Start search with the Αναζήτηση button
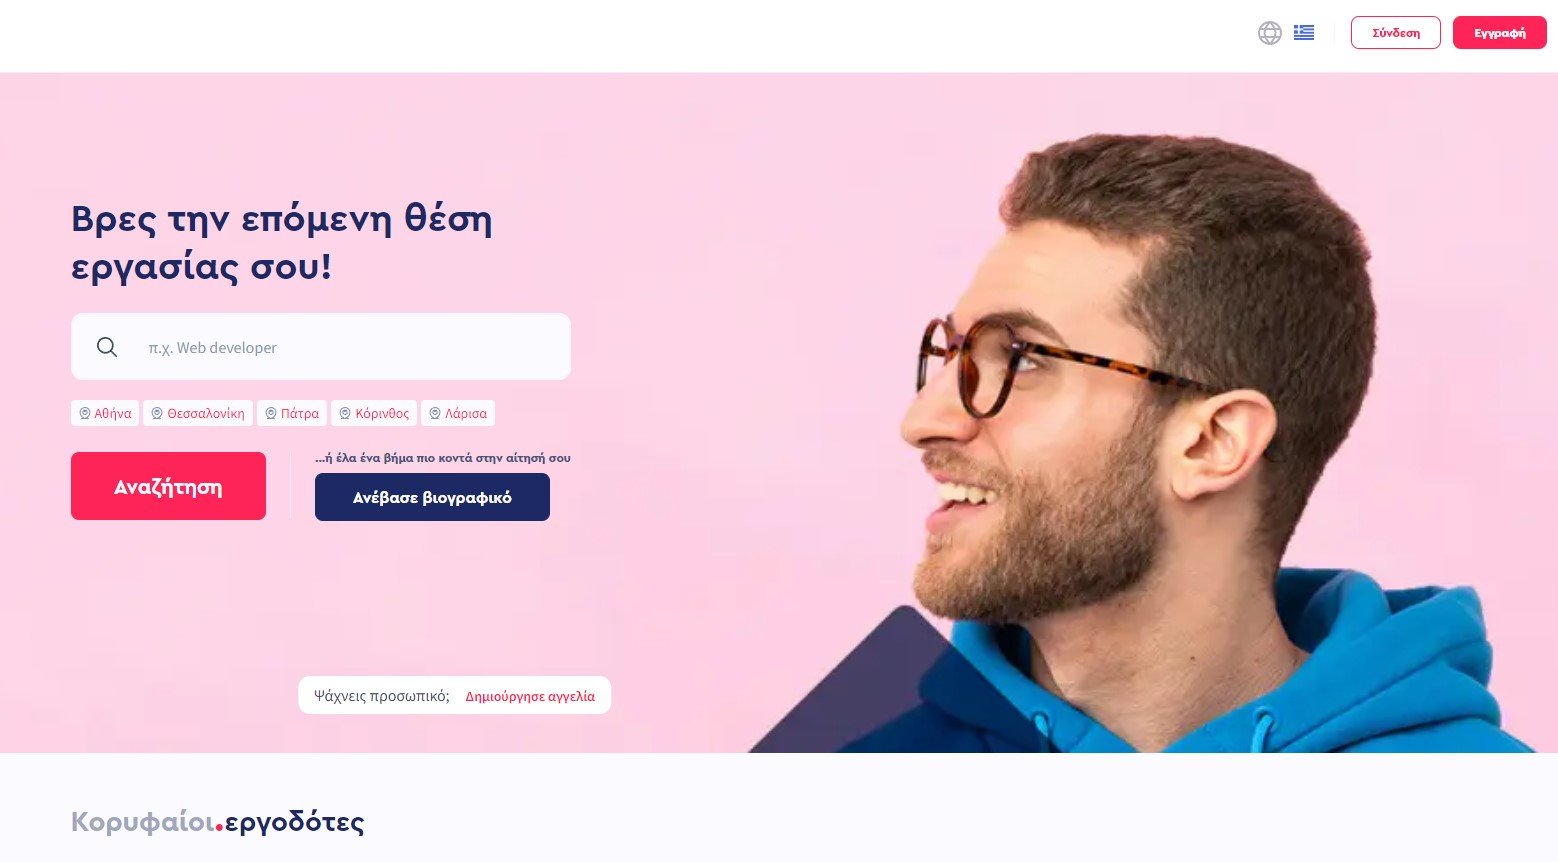Screen dimensions: 1558x862 pyautogui.click(x=168, y=486)
